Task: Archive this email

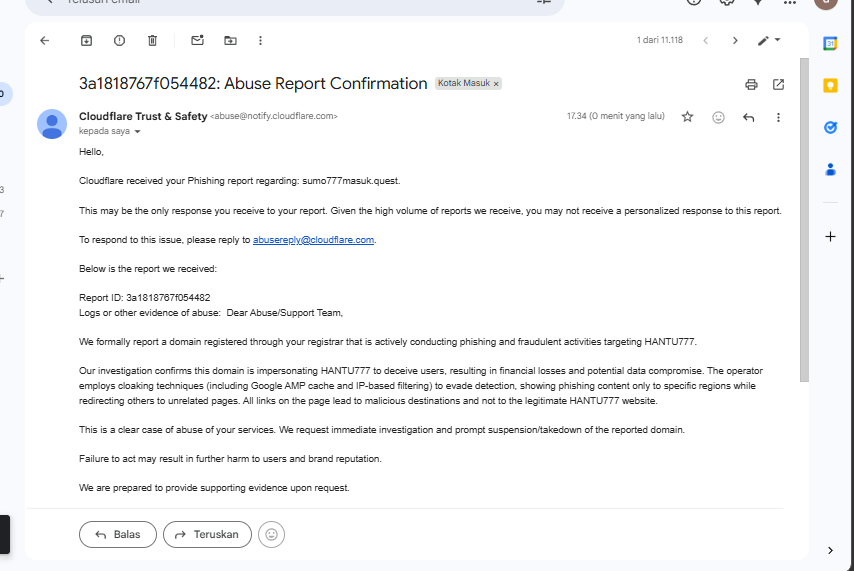Action: tap(87, 40)
